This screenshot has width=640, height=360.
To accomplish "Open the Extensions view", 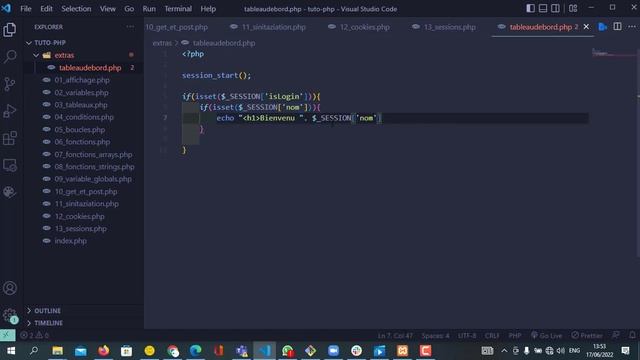I will 9,138.
